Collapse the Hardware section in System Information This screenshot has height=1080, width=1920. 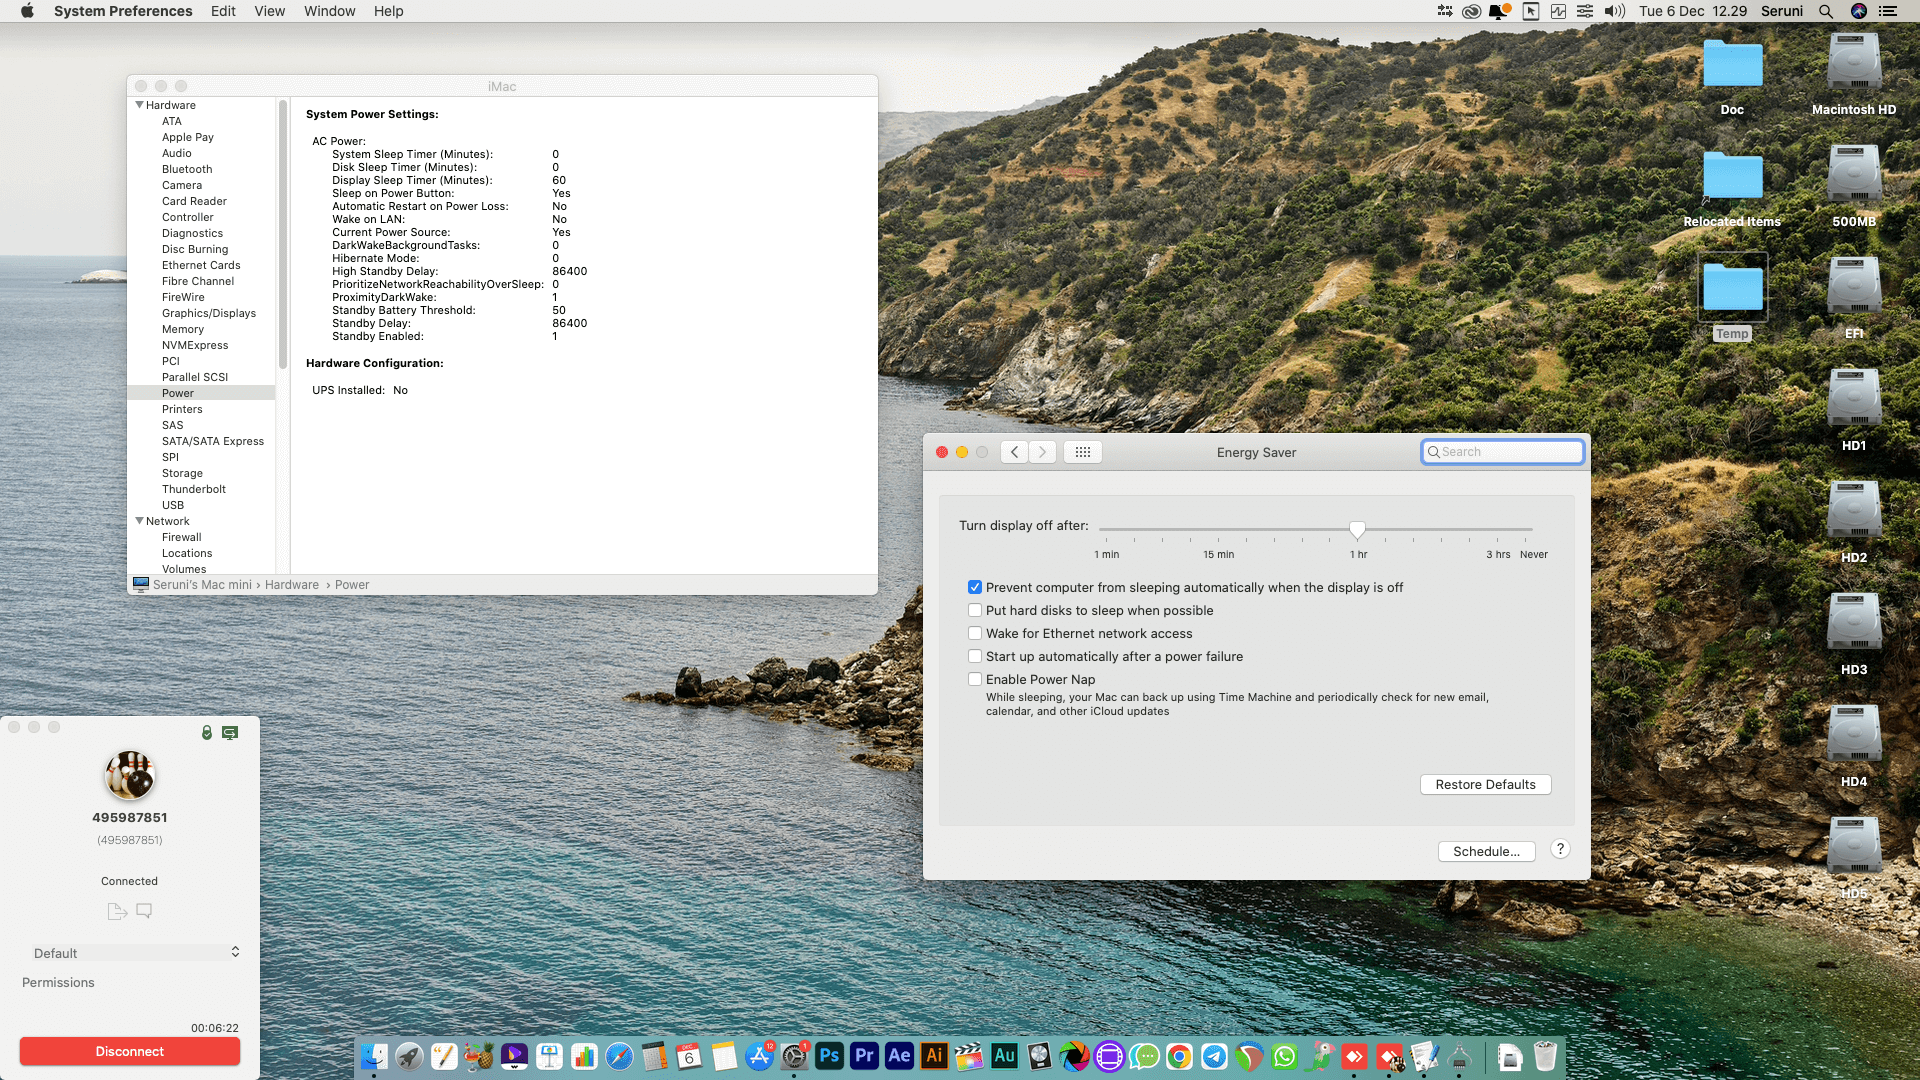tap(139, 105)
